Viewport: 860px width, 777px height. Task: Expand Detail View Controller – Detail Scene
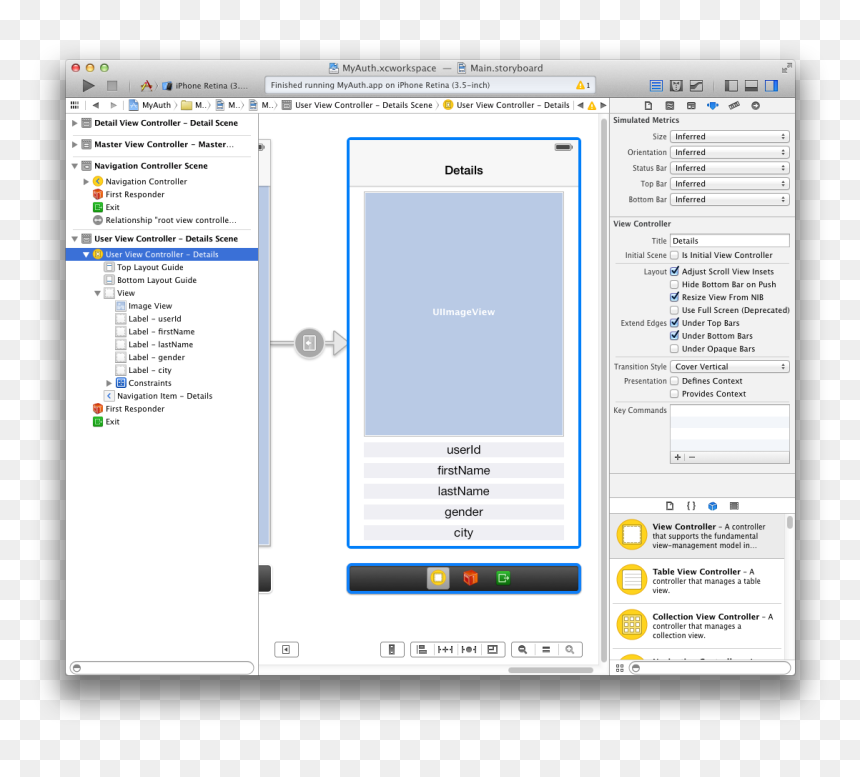(x=75, y=123)
